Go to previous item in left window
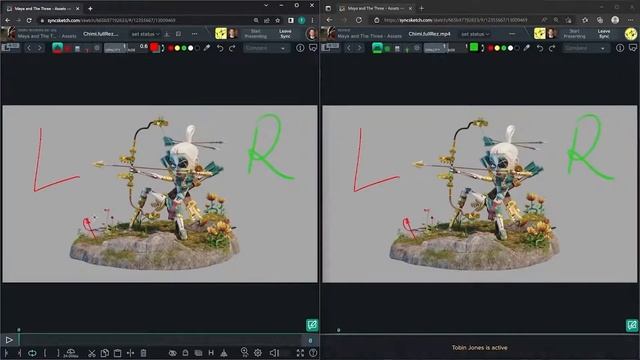The width and height of the screenshot is (640, 360). [29, 48]
